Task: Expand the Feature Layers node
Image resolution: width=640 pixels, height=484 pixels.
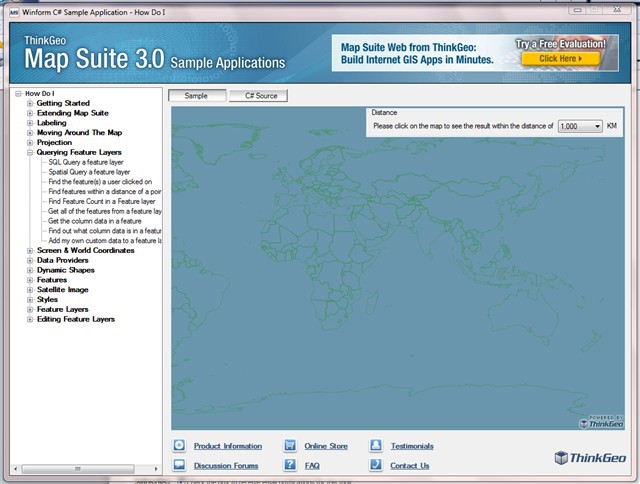Action: click(x=30, y=309)
